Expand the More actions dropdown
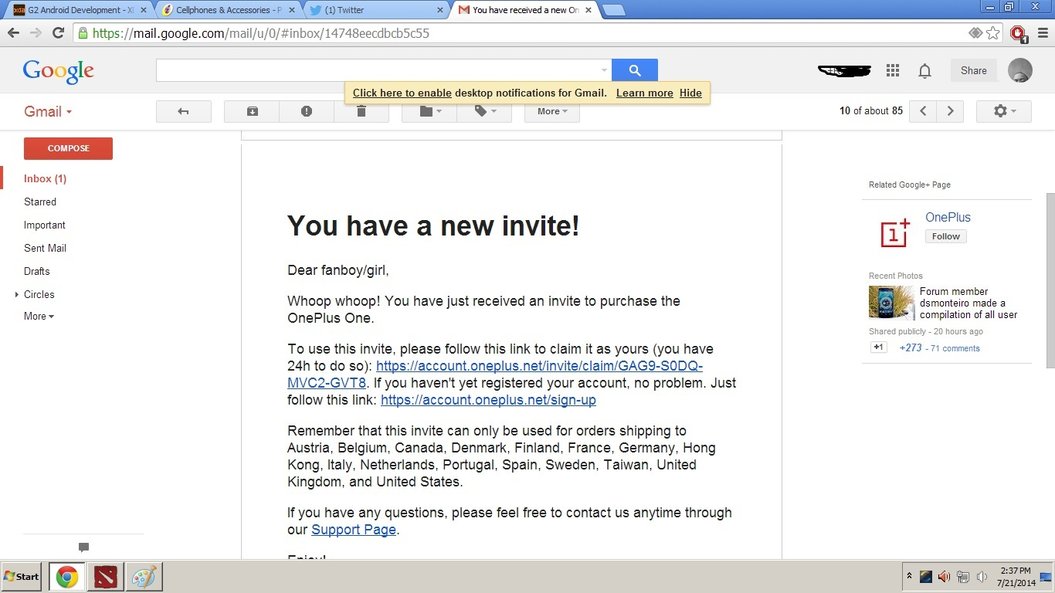1055x593 pixels. coord(552,111)
